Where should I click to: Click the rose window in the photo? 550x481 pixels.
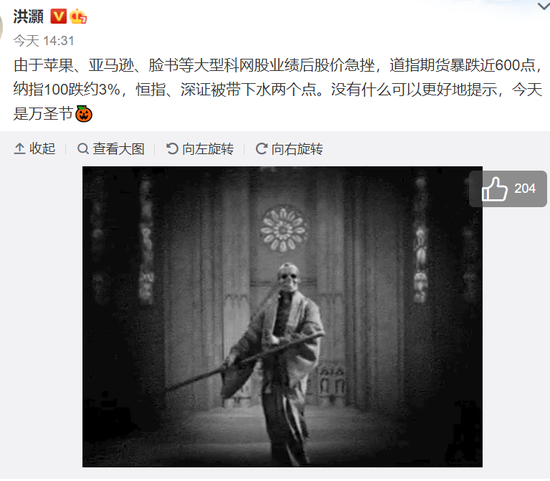click(x=283, y=229)
